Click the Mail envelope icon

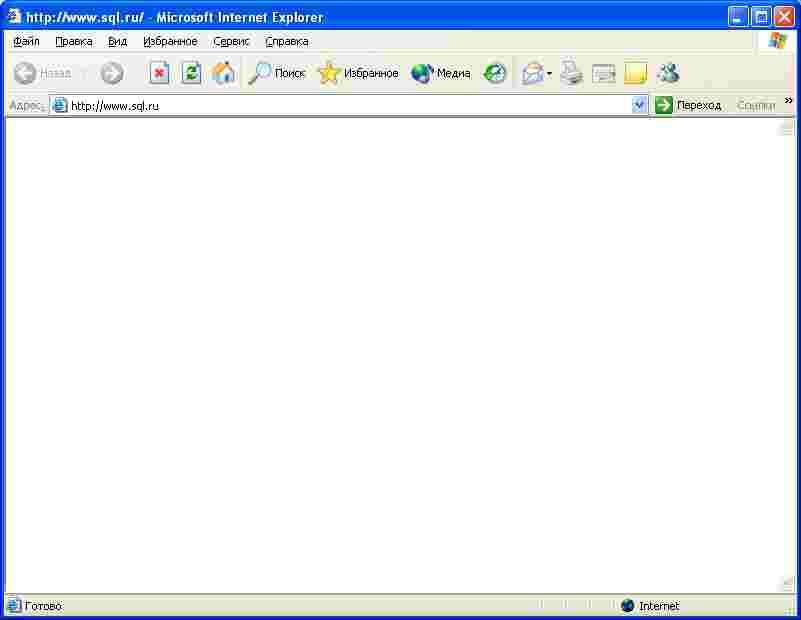(533, 73)
